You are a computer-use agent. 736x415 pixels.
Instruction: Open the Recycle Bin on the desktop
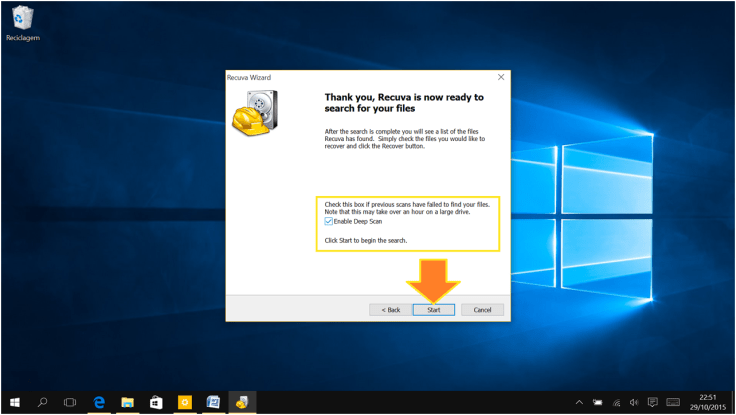coord(21,18)
